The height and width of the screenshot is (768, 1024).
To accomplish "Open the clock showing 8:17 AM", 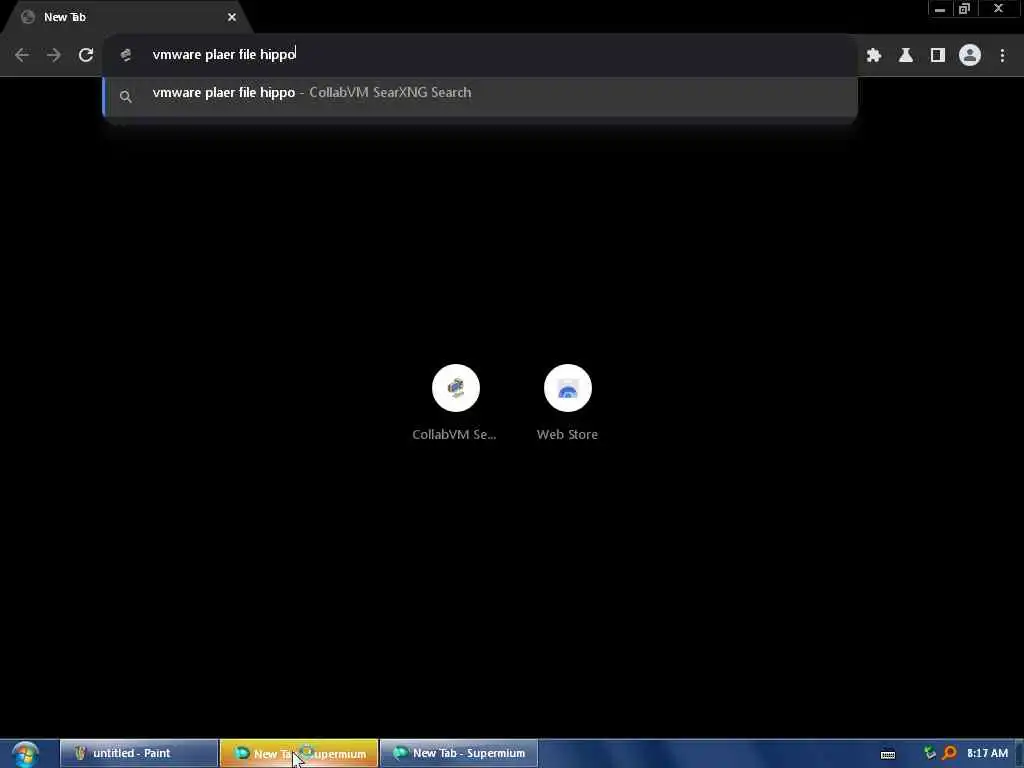I will pyautogui.click(x=987, y=754).
